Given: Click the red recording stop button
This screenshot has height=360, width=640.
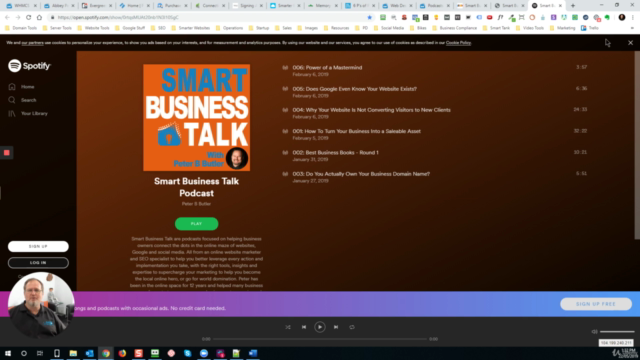Looking at the screenshot, I should click(x=7, y=153).
